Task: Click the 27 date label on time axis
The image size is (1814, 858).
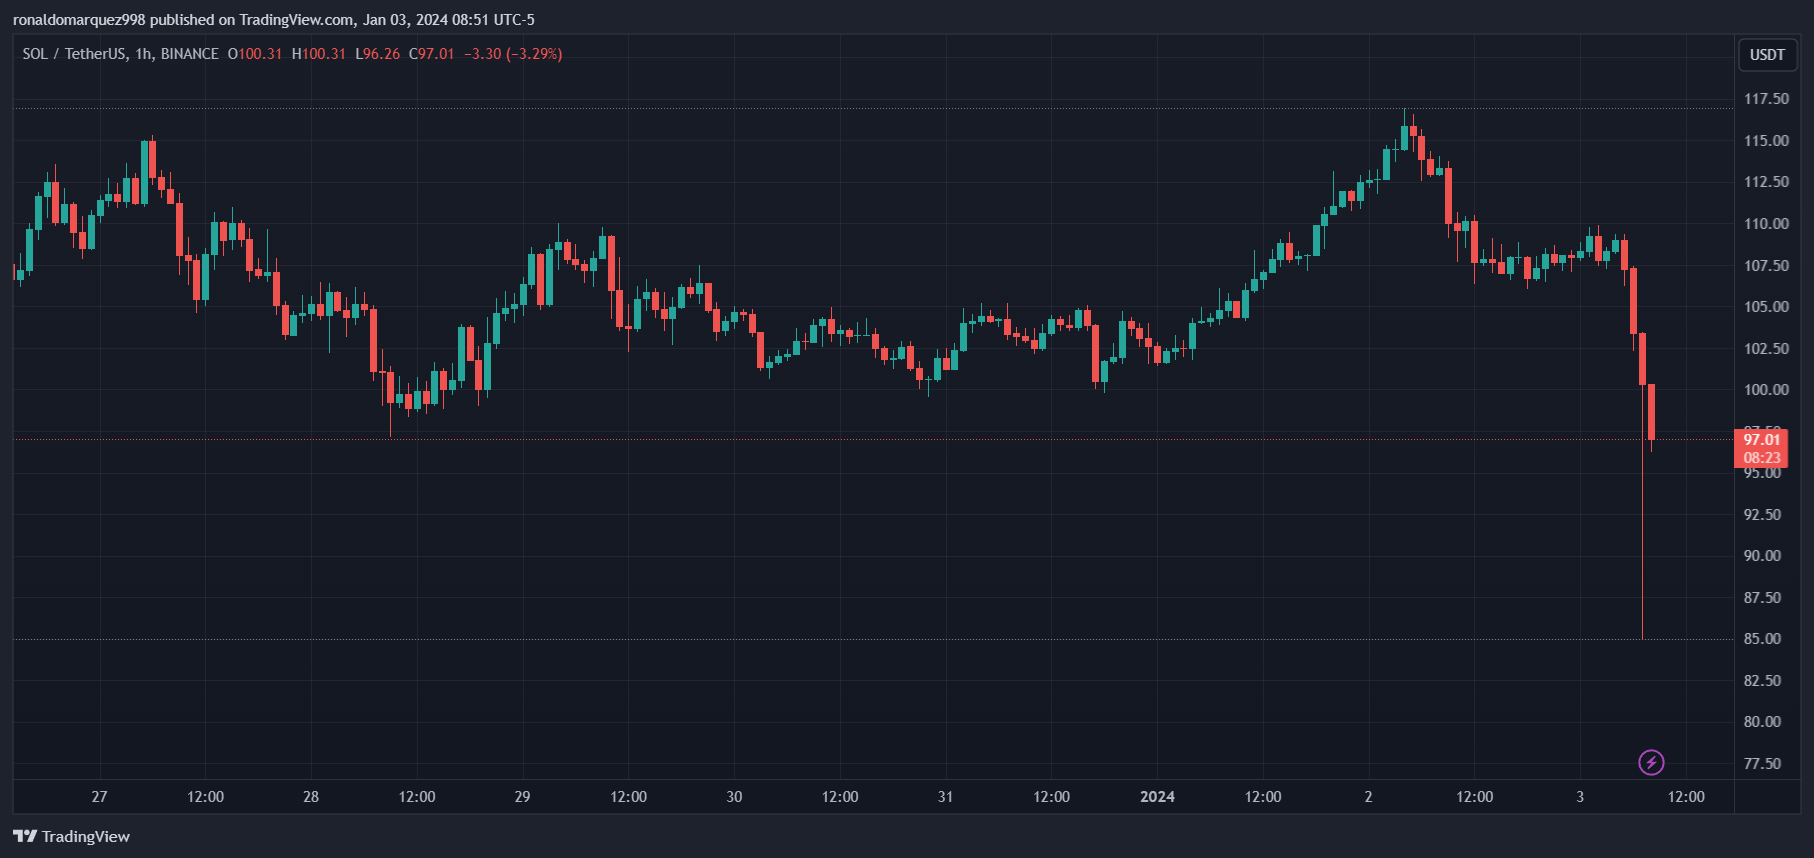Action: point(99,797)
